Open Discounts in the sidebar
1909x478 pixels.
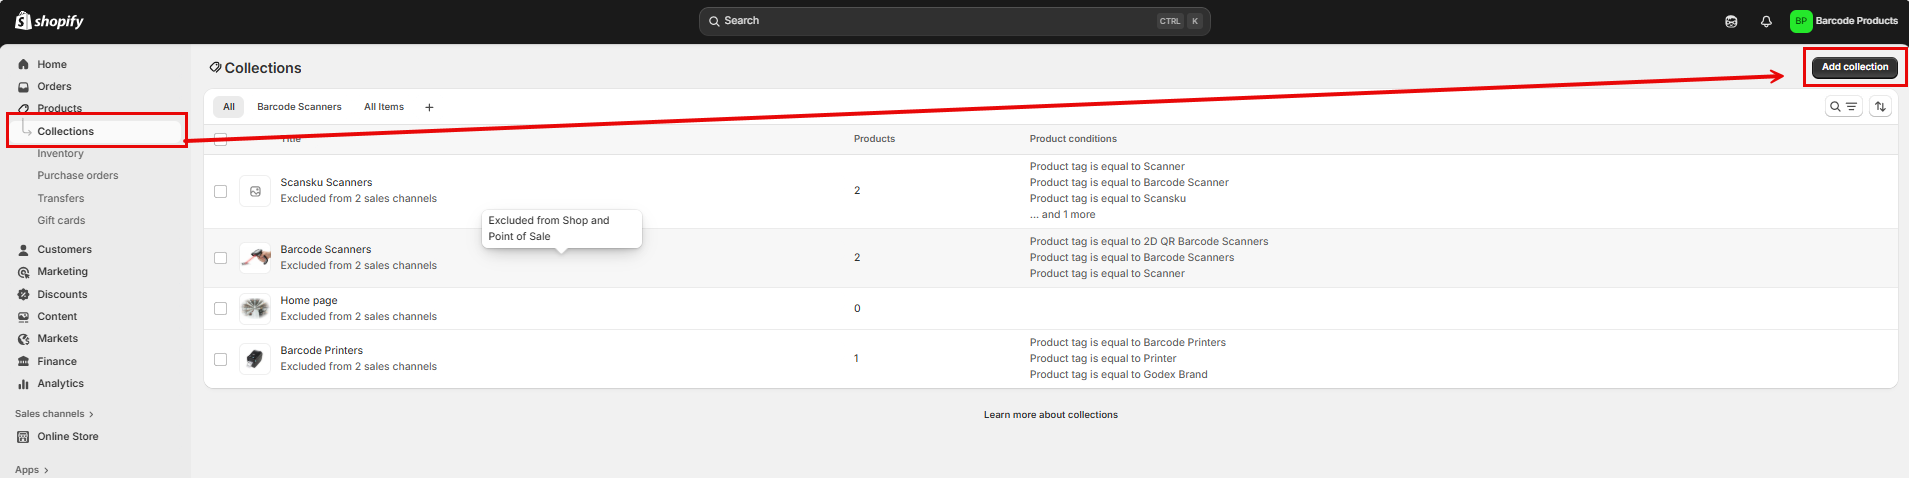point(62,294)
